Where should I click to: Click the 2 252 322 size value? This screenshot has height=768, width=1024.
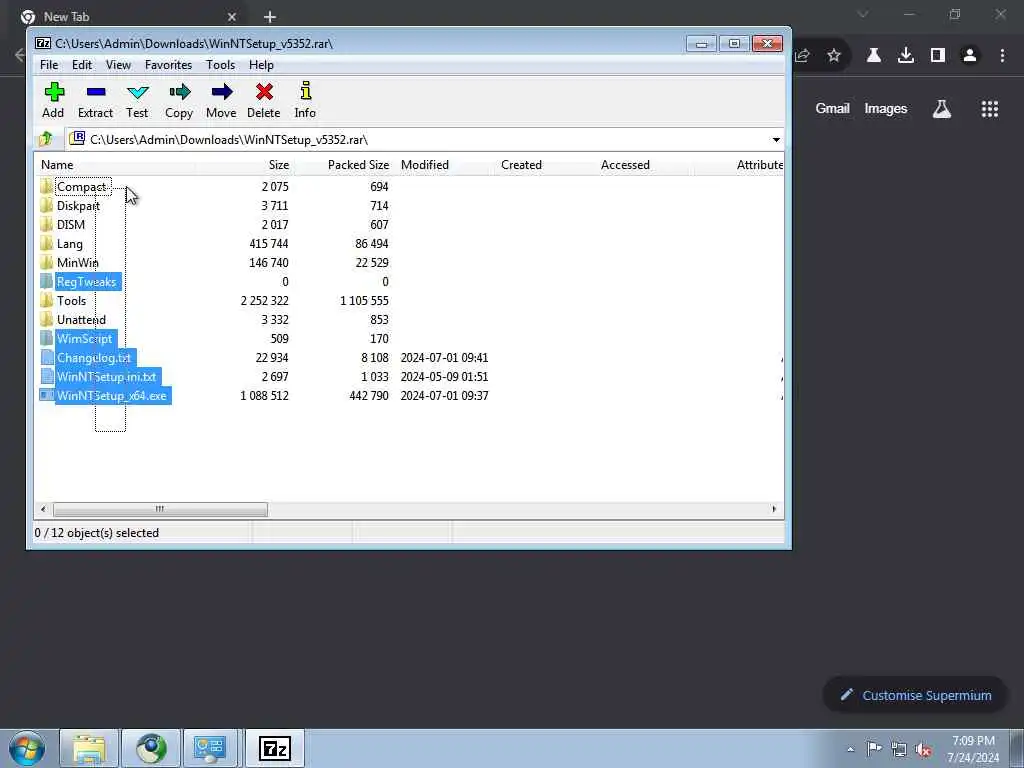(x=264, y=300)
